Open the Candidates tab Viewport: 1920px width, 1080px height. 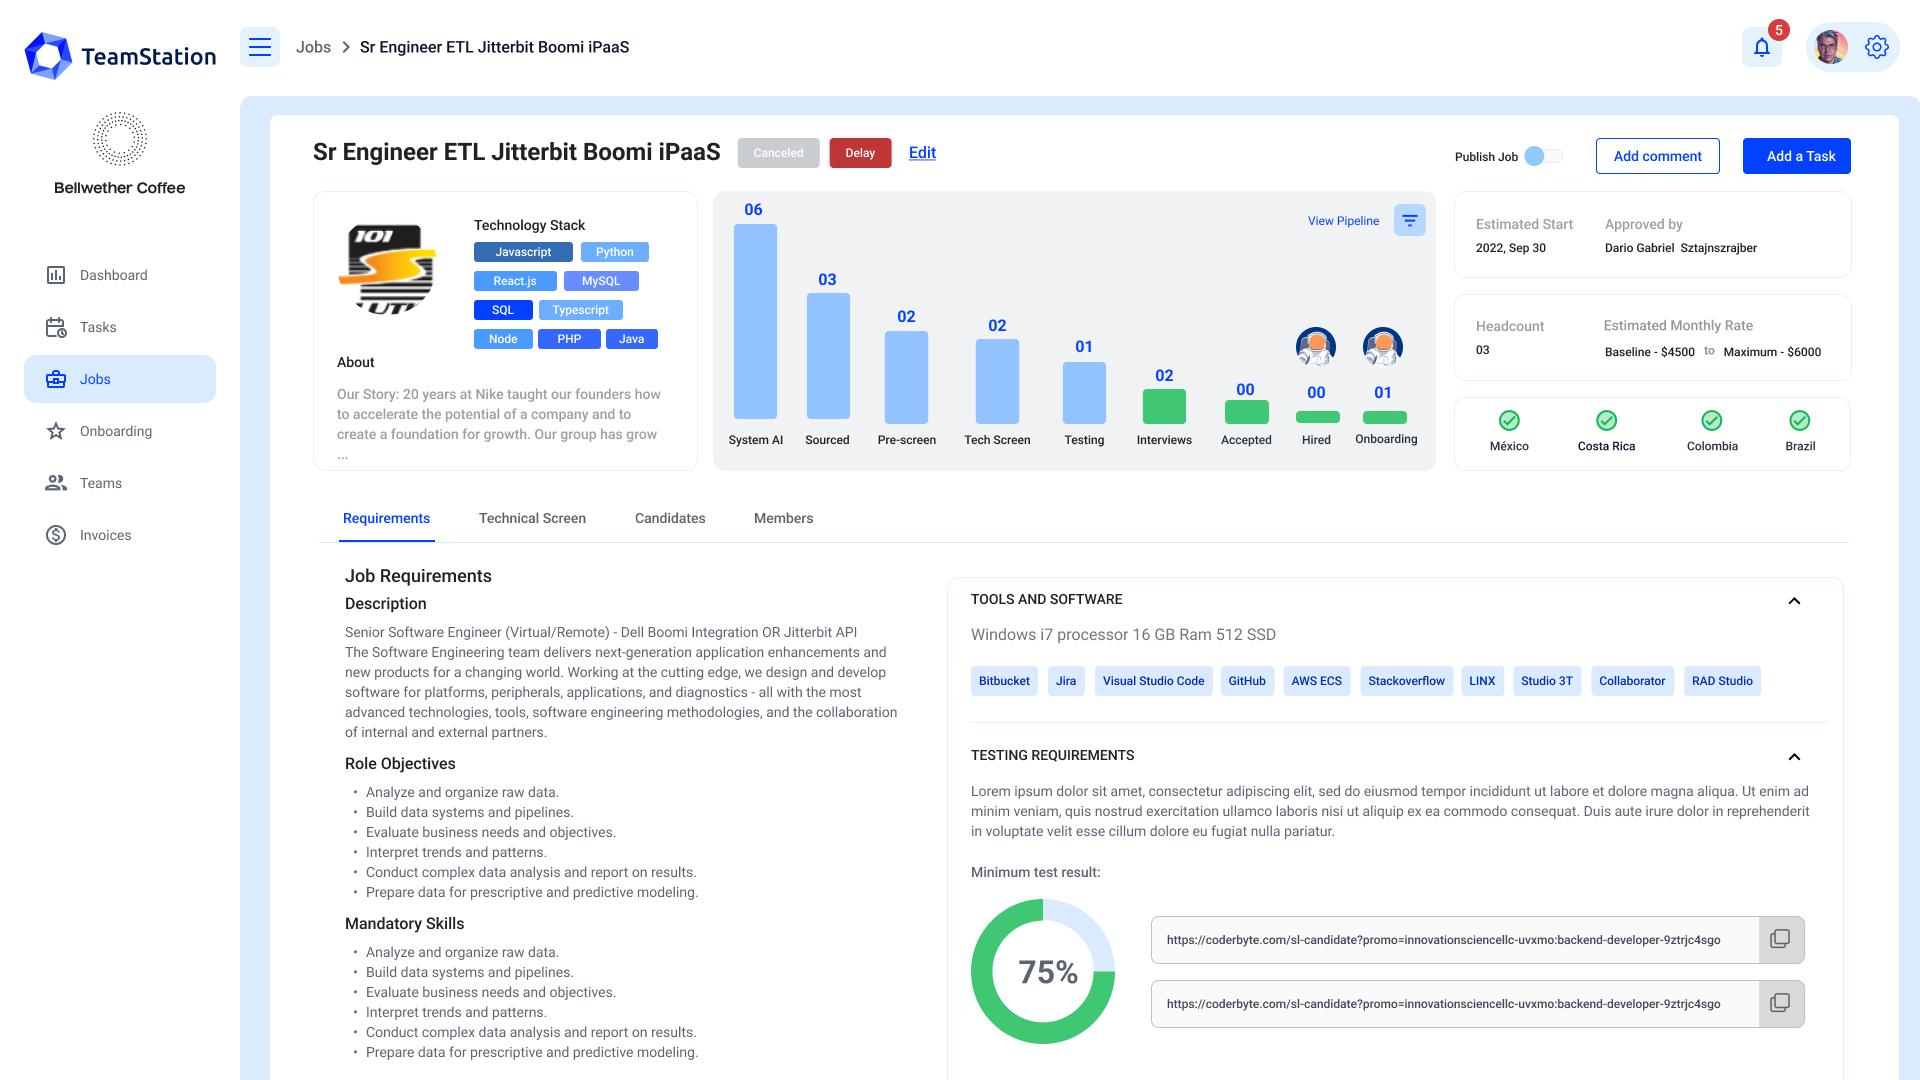[670, 518]
